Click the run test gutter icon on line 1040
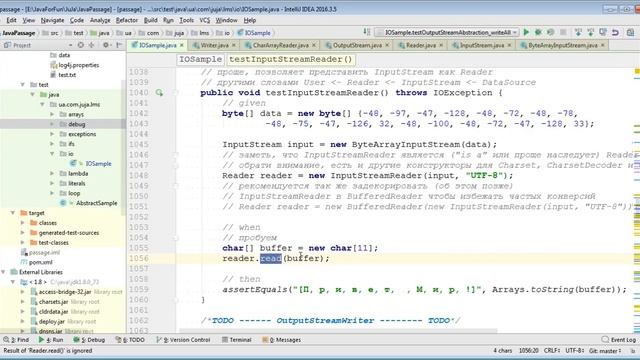 click(159, 93)
